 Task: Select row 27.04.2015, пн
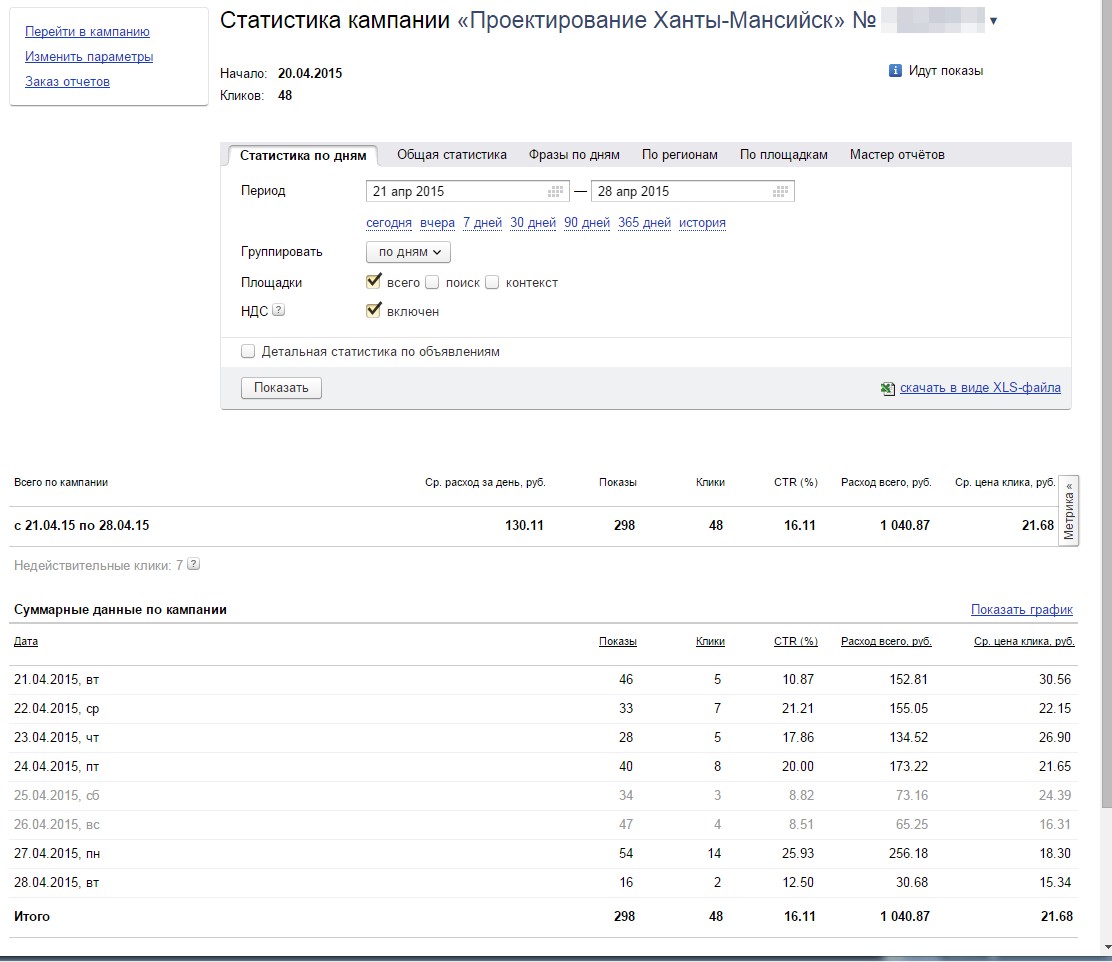pos(543,854)
